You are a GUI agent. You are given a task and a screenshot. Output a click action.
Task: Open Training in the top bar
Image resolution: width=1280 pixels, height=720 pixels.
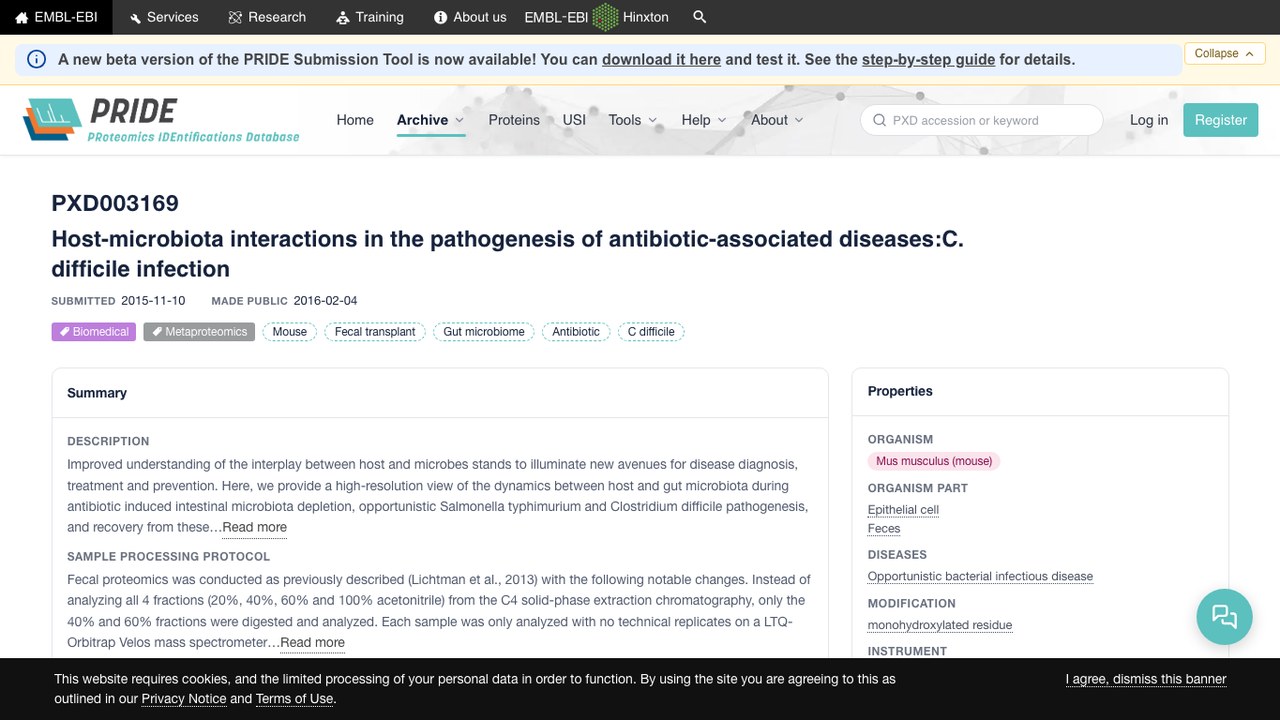click(370, 17)
